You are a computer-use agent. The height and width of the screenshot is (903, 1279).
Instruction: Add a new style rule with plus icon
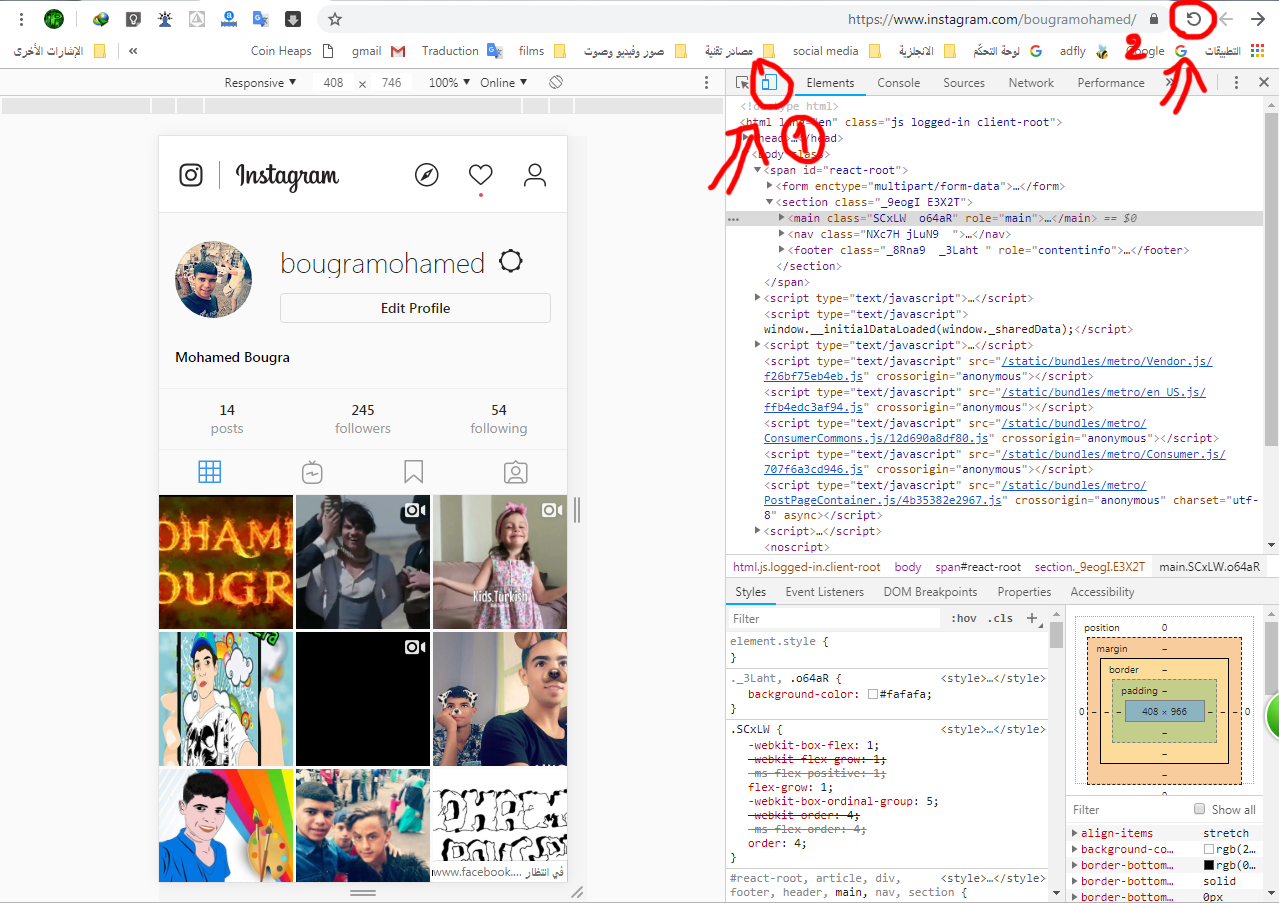click(x=1032, y=618)
